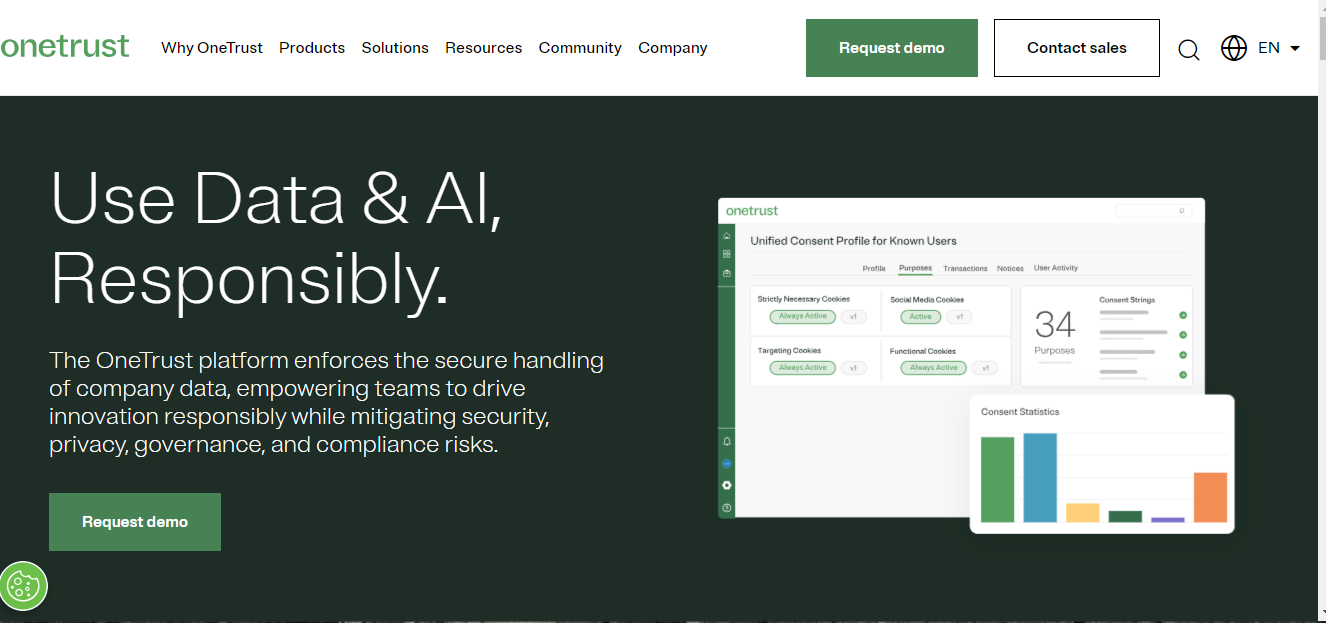
Task: Select the Purposes tab in preview
Action: coord(915,268)
